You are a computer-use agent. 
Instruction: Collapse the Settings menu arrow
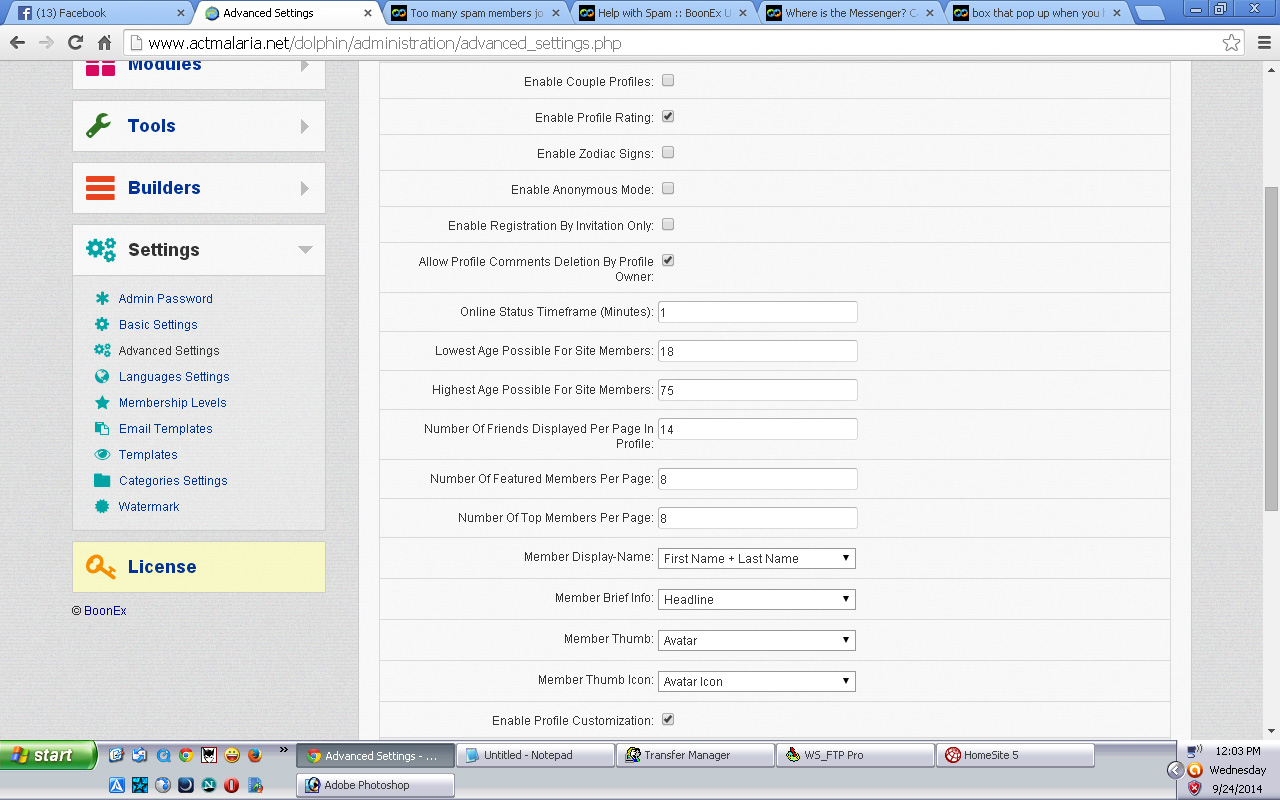tap(305, 250)
